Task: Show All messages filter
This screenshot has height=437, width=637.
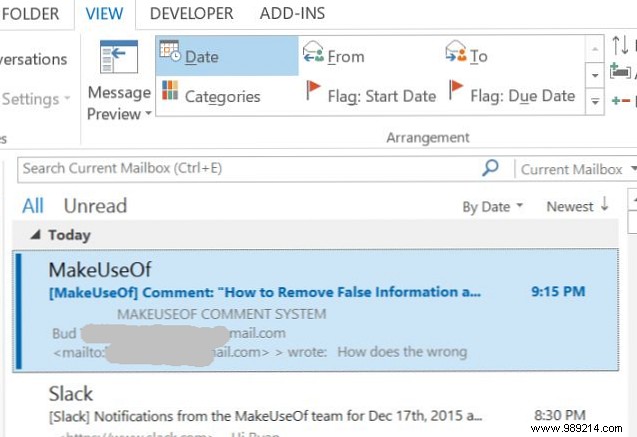Action: tap(32, 206)
